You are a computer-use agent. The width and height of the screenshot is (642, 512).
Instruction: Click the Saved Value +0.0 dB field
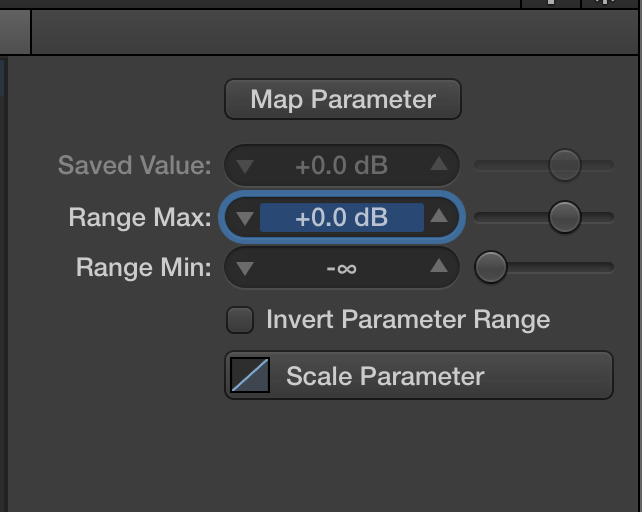tap(341, 166)
